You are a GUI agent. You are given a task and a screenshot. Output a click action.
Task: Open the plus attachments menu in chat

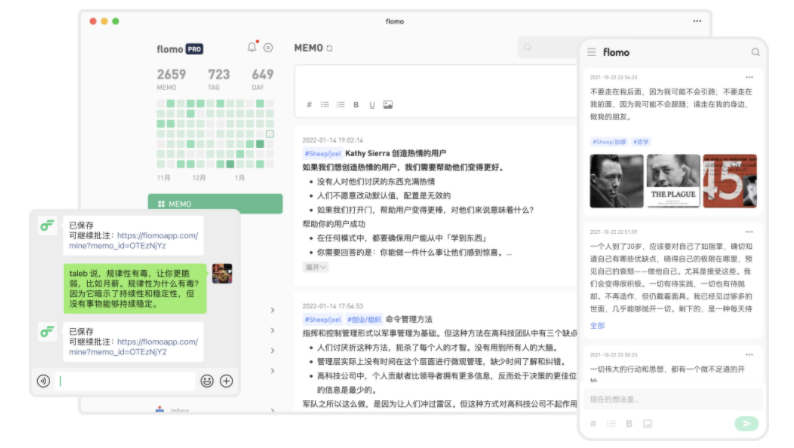tap(226, 381)
